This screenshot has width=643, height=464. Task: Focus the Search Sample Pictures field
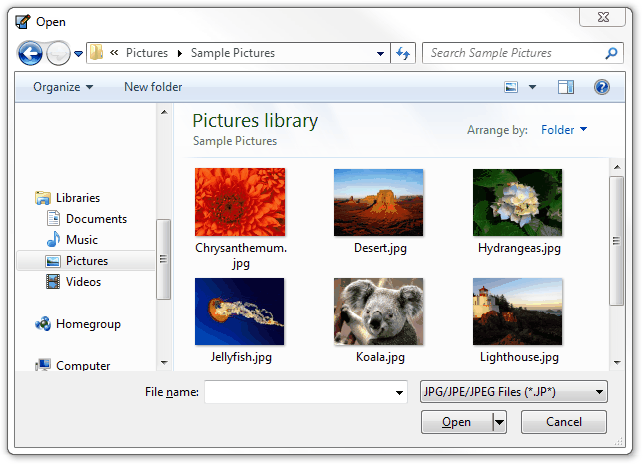pos(522,53)
